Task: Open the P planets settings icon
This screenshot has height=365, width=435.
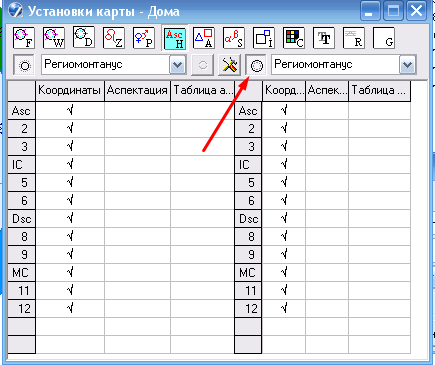Action: coord(144,38)
